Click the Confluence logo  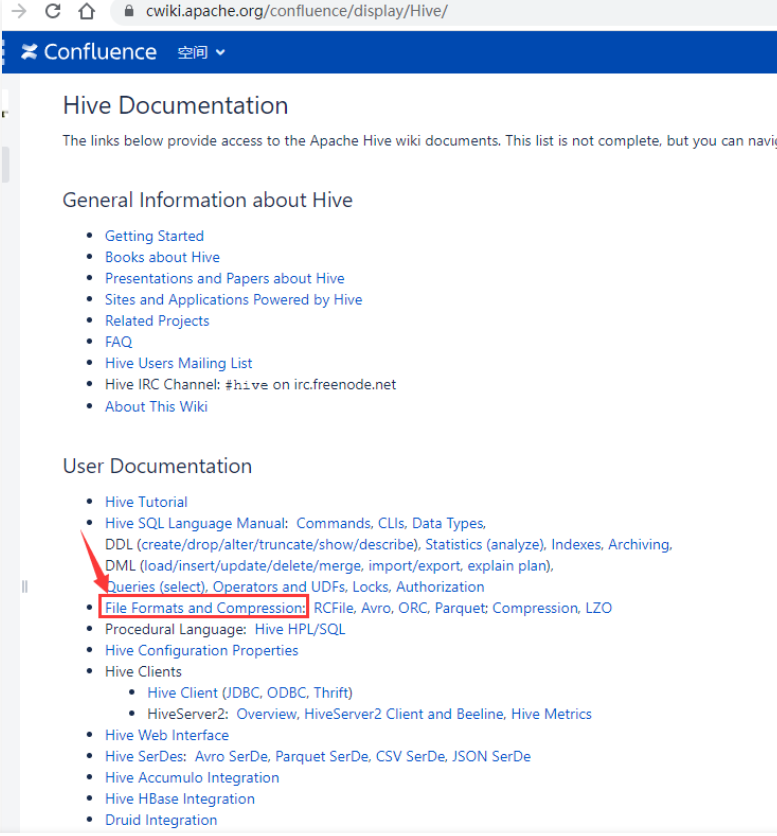click(x=89, y=52)
